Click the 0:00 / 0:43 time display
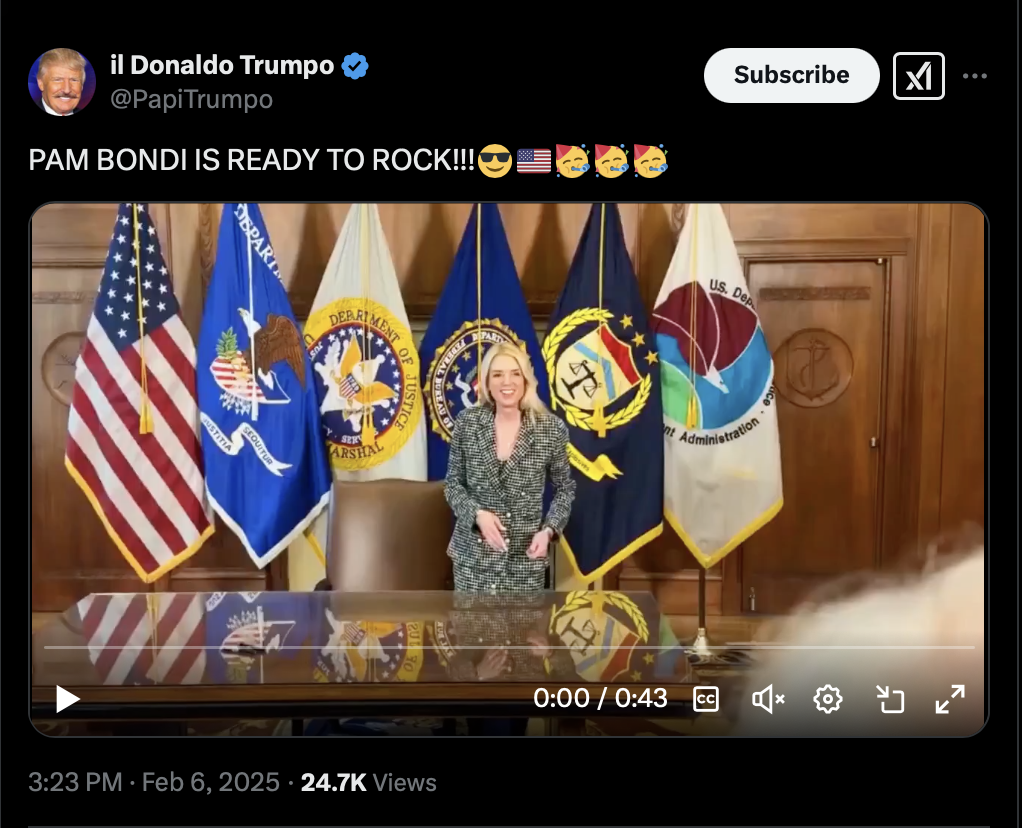The image size is (1022, 828). coord(600,699)
